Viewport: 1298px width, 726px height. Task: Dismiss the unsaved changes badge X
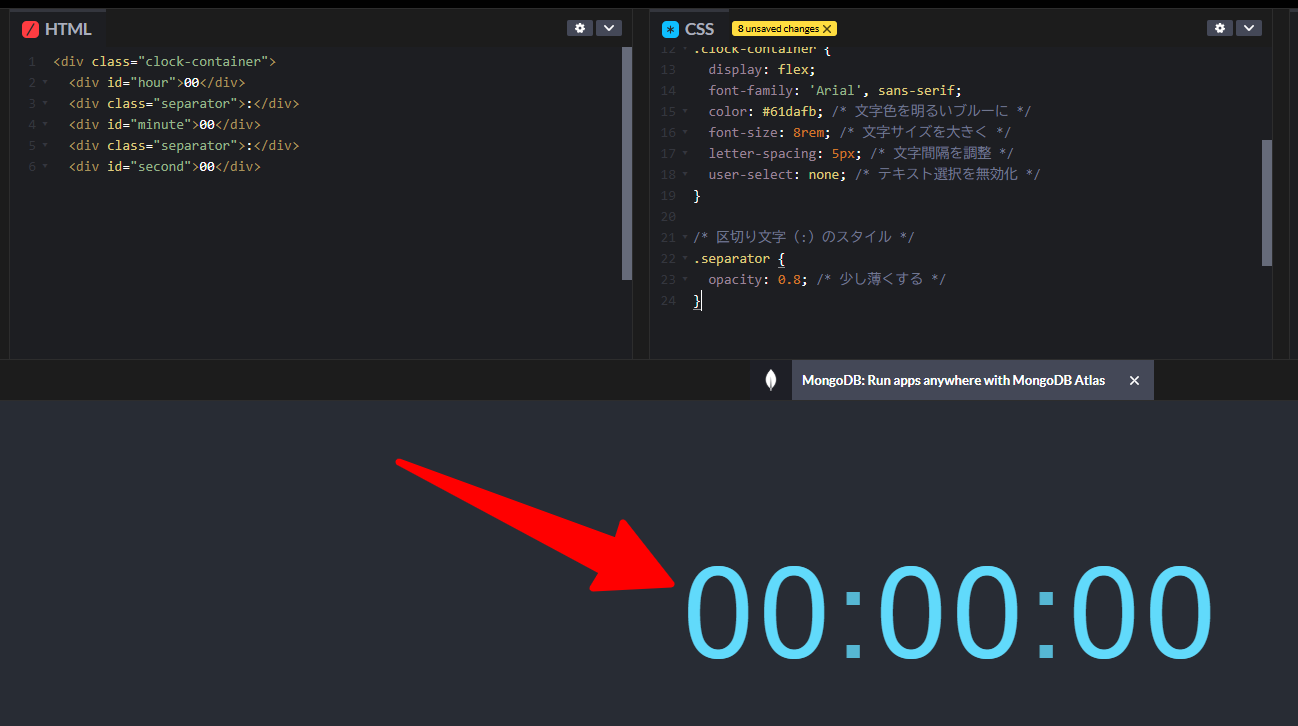(827, 29)
